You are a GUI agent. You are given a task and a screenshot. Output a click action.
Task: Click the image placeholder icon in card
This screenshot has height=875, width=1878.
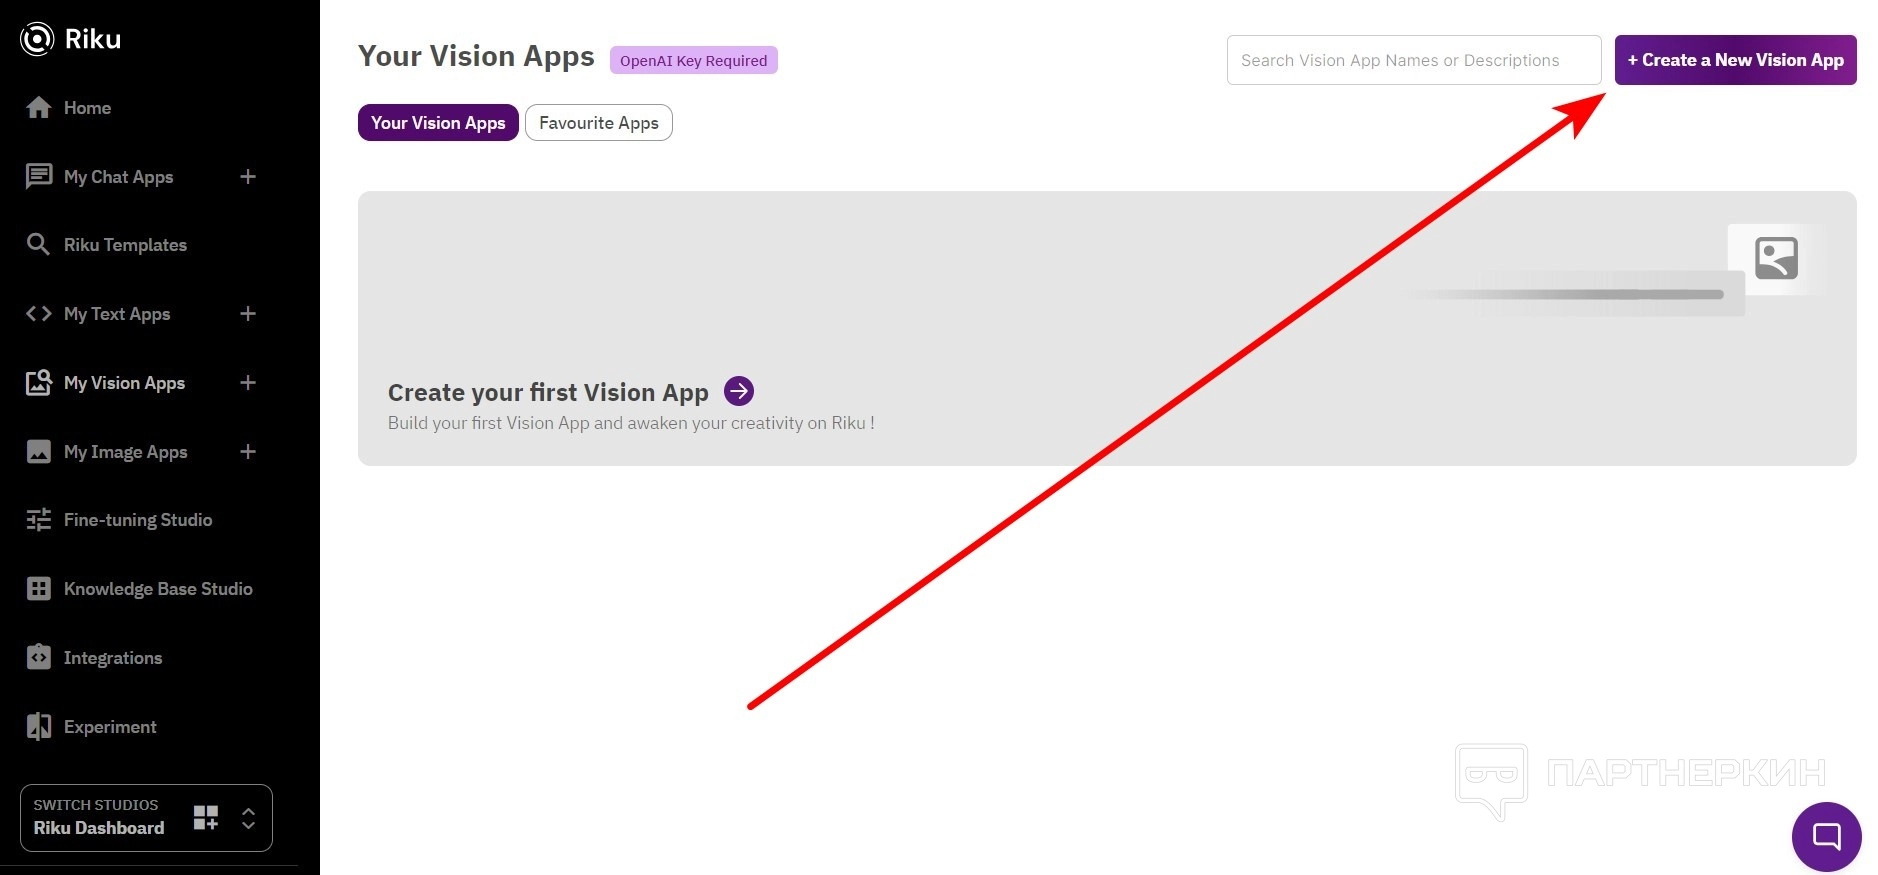pos(1776,258)
